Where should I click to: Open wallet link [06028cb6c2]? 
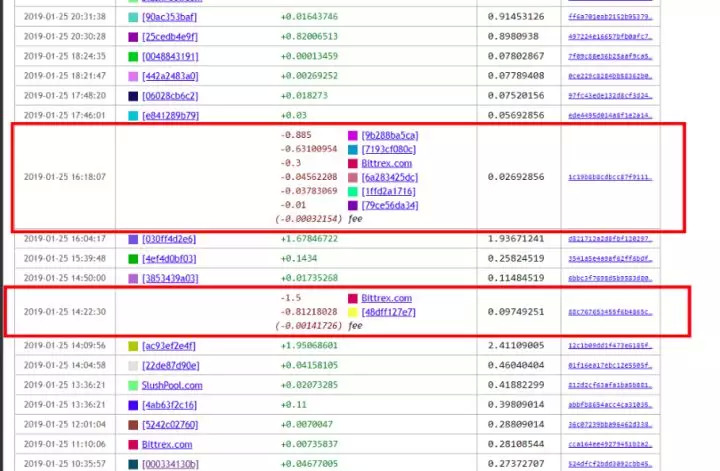coord(170,96)
